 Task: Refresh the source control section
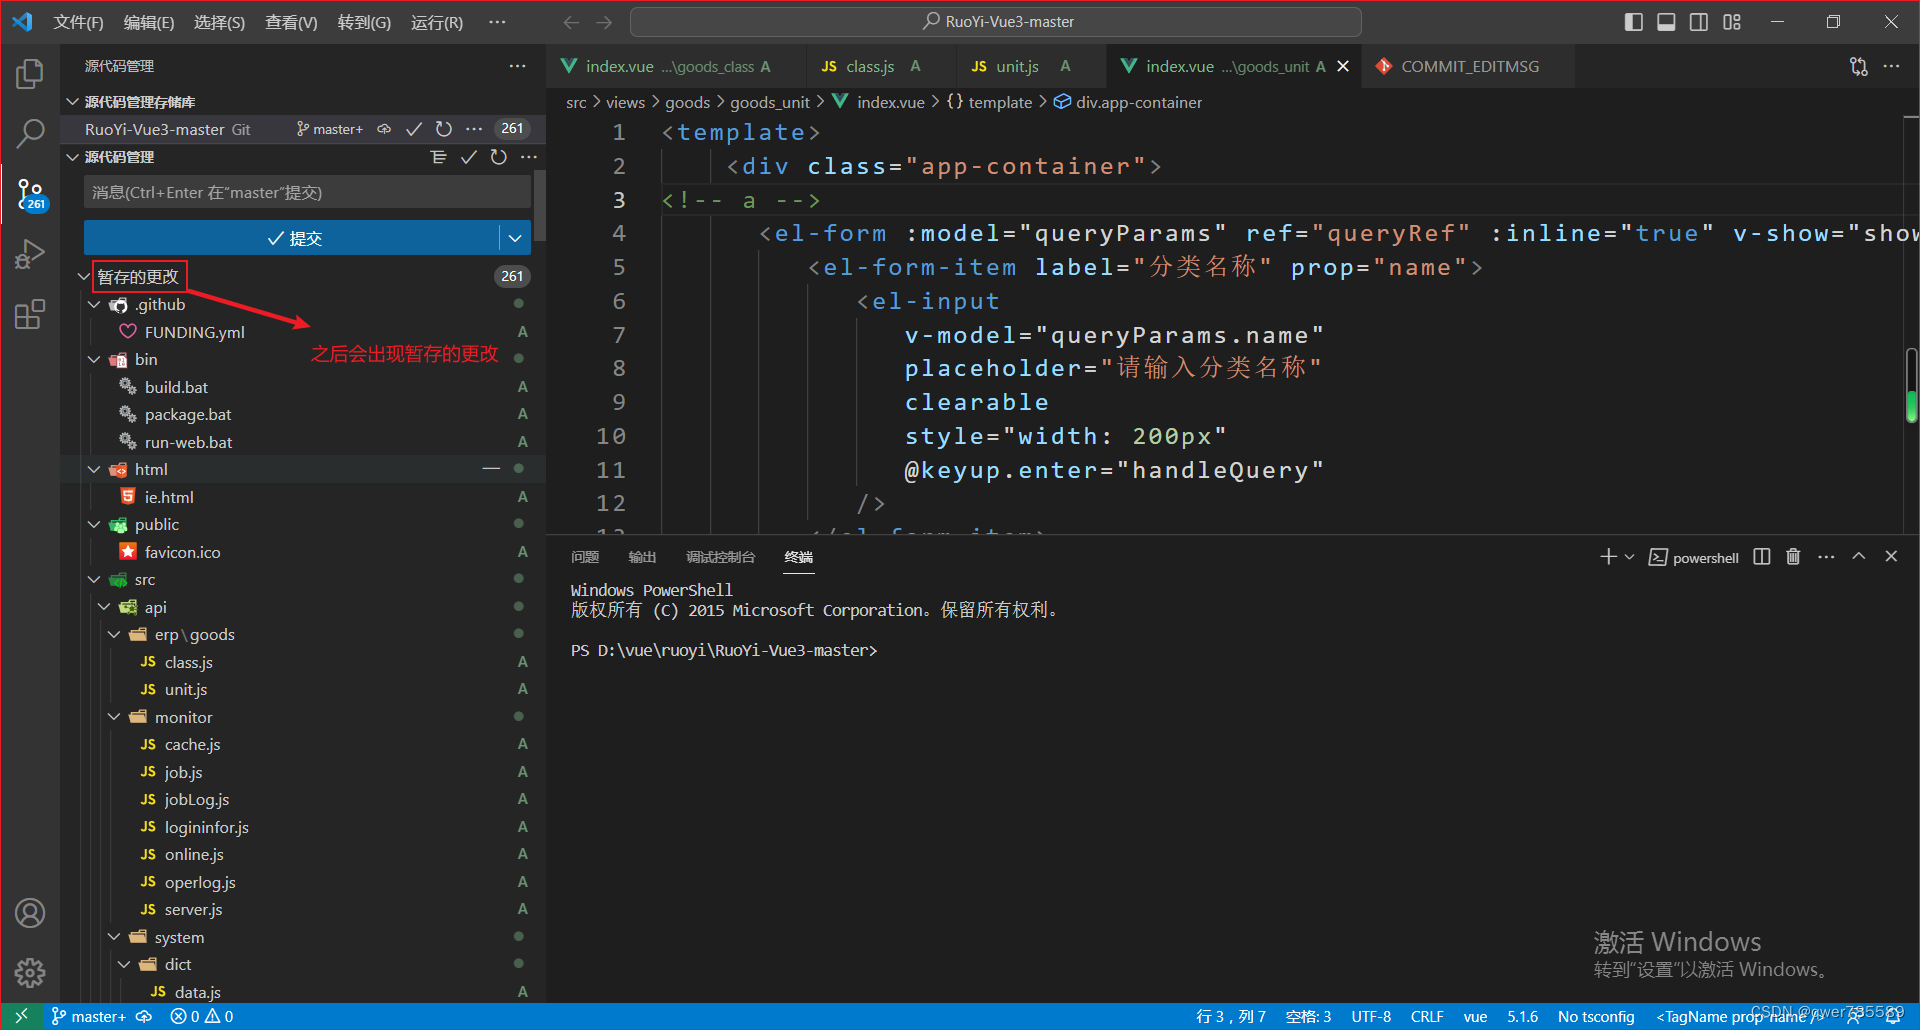pyautogui.click(x=498, y=157)
